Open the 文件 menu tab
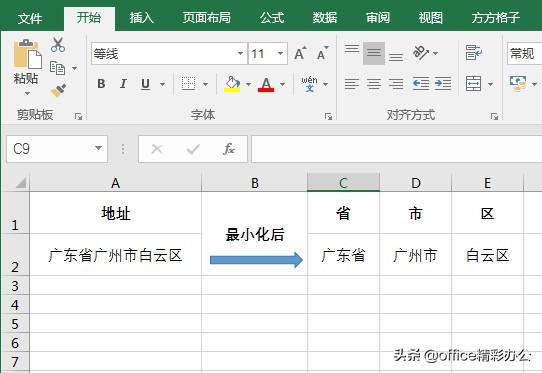 tap(30, 18)
